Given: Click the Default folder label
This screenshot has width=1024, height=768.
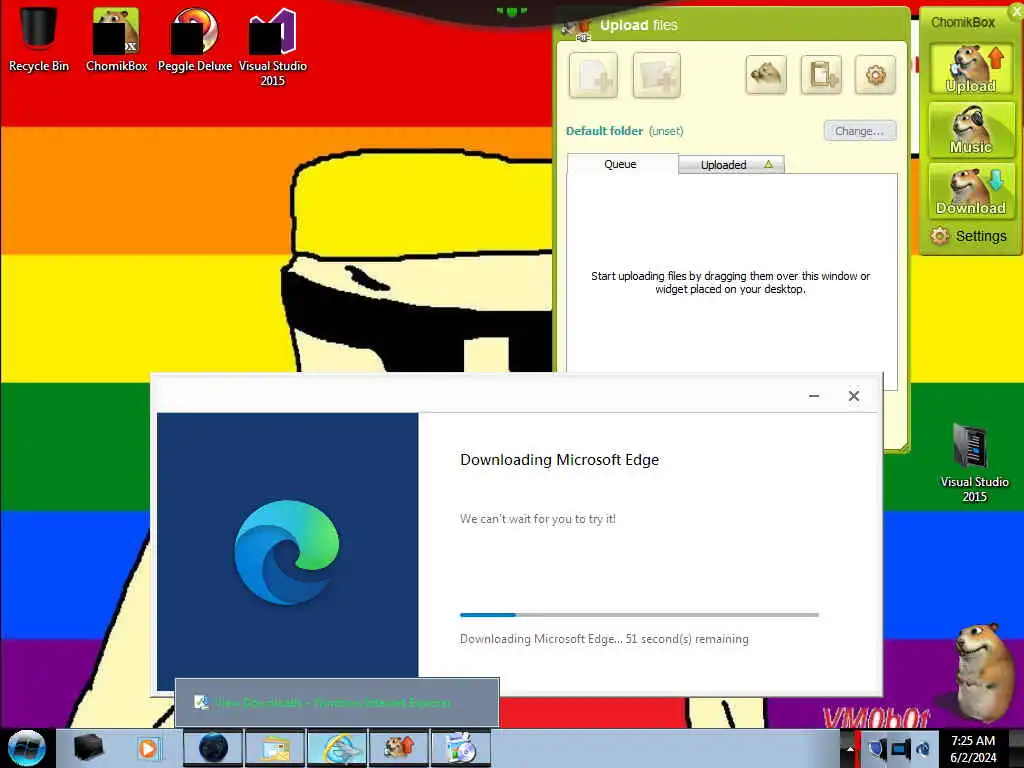Looking at the screenshot, I should click(x=604, y=131).
